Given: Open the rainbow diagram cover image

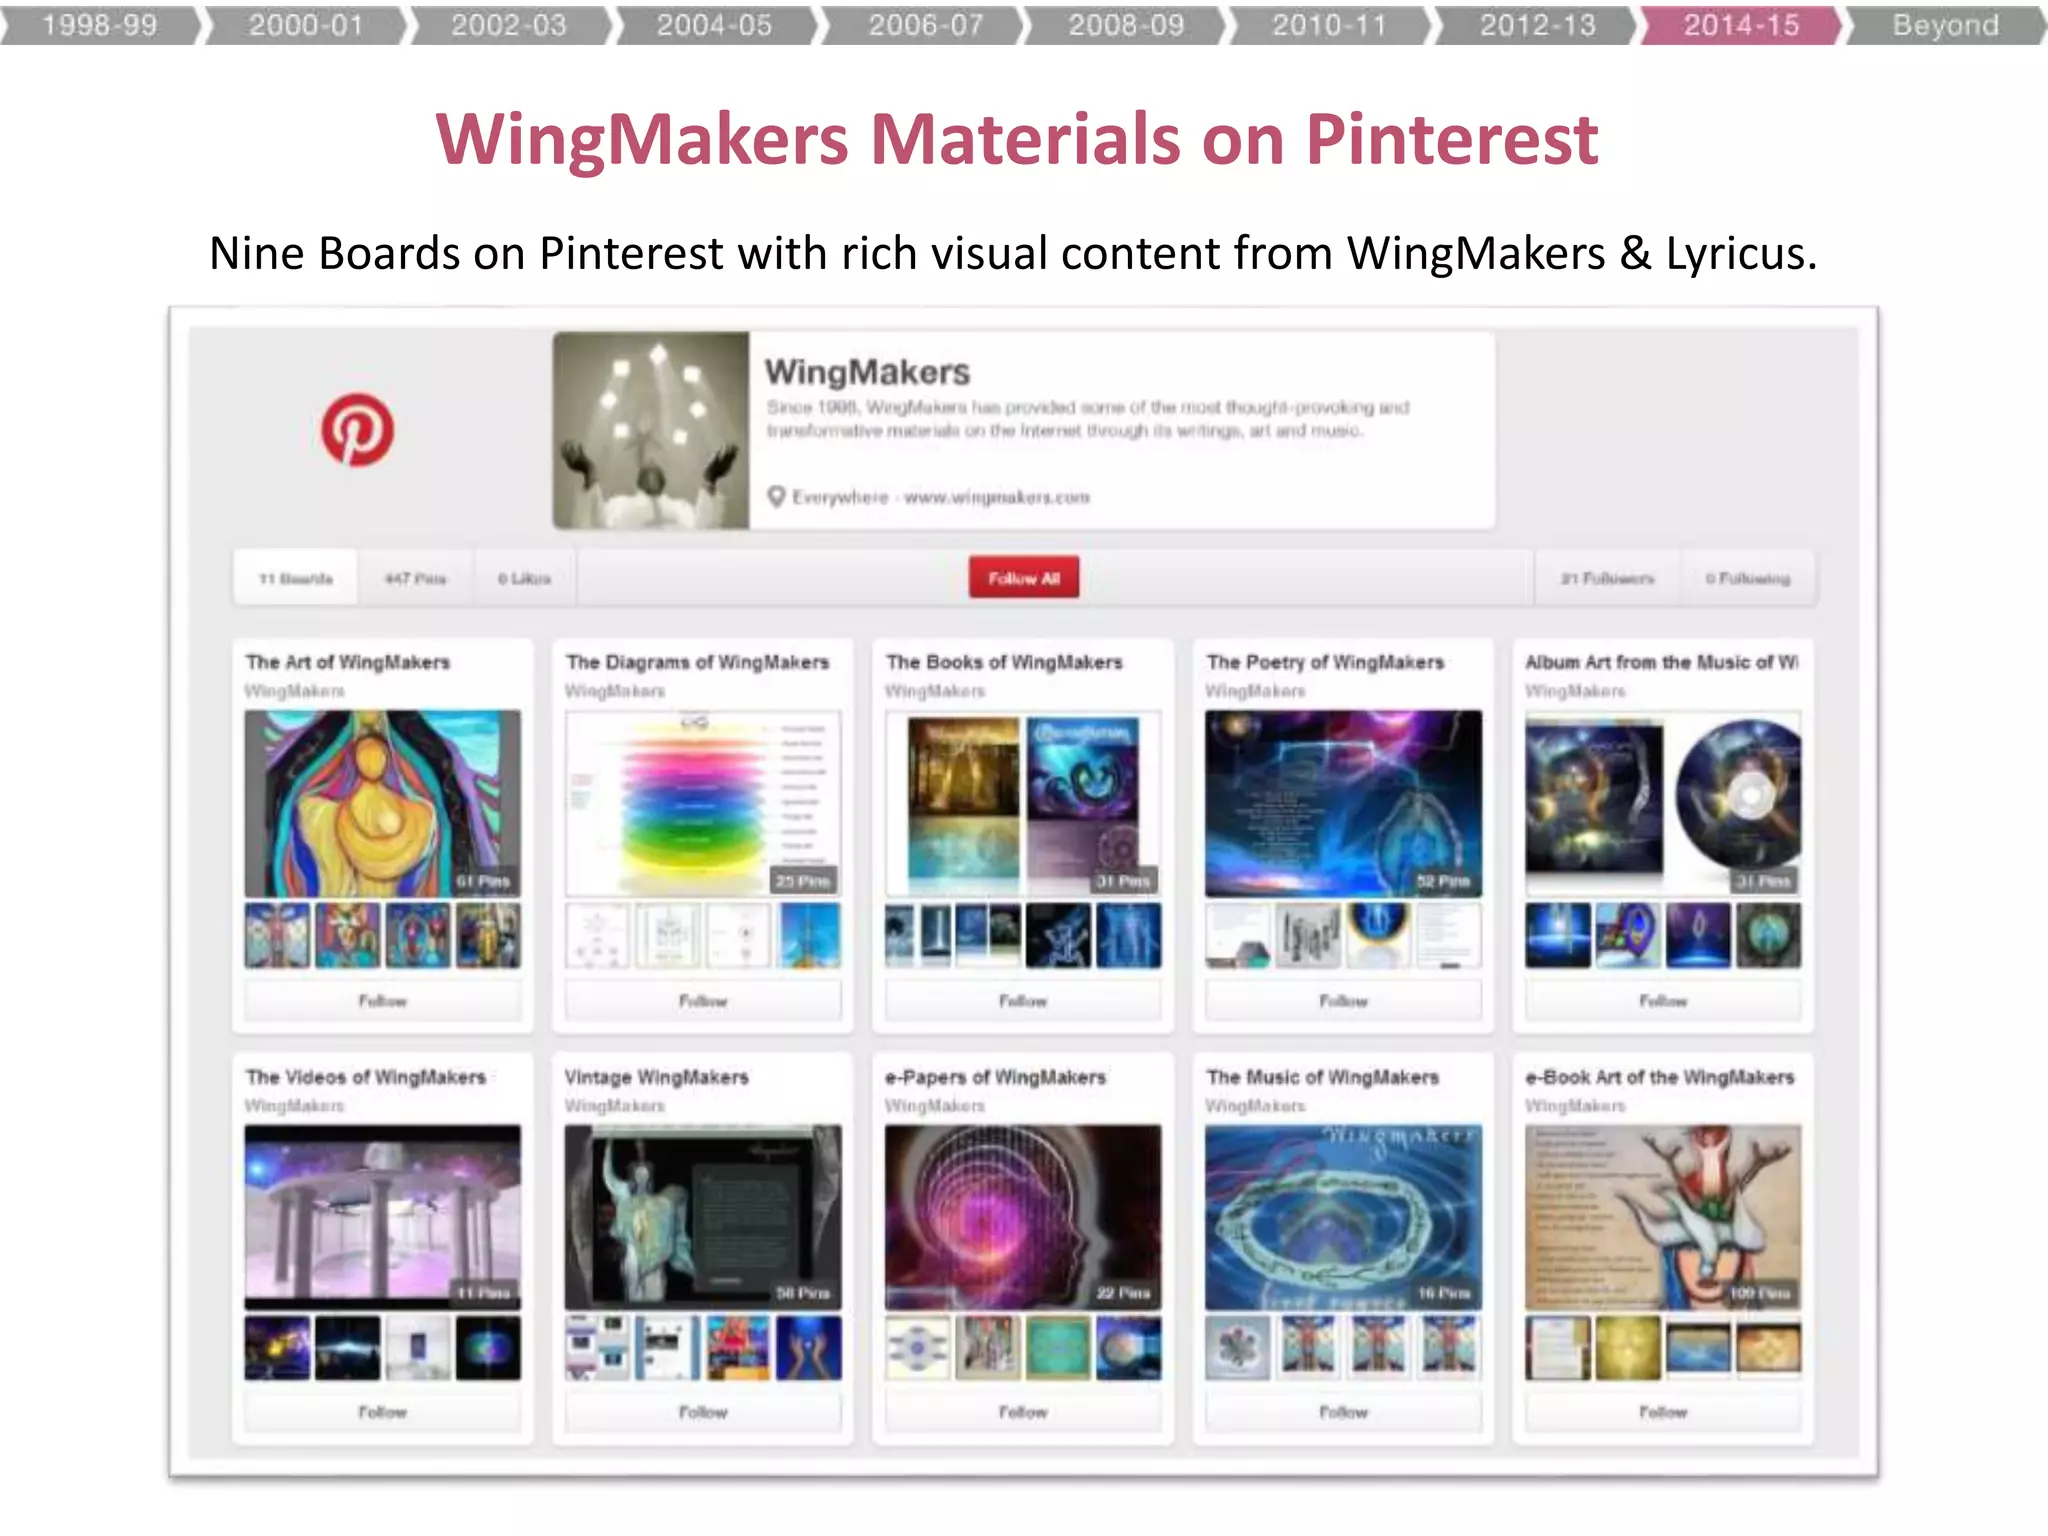Looking at the screenshot, I should [703, 803].
